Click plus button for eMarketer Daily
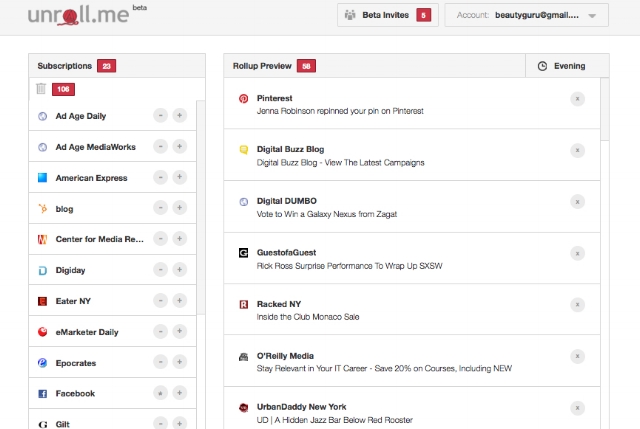The height and width of the screenshot is (429, 640). (179, 331)
